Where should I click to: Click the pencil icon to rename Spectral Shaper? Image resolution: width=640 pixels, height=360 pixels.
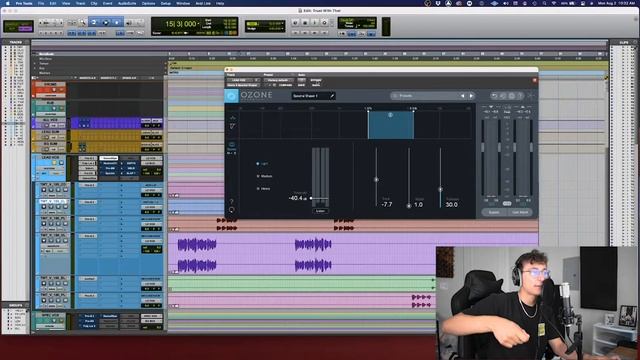[x=332, y=96]
